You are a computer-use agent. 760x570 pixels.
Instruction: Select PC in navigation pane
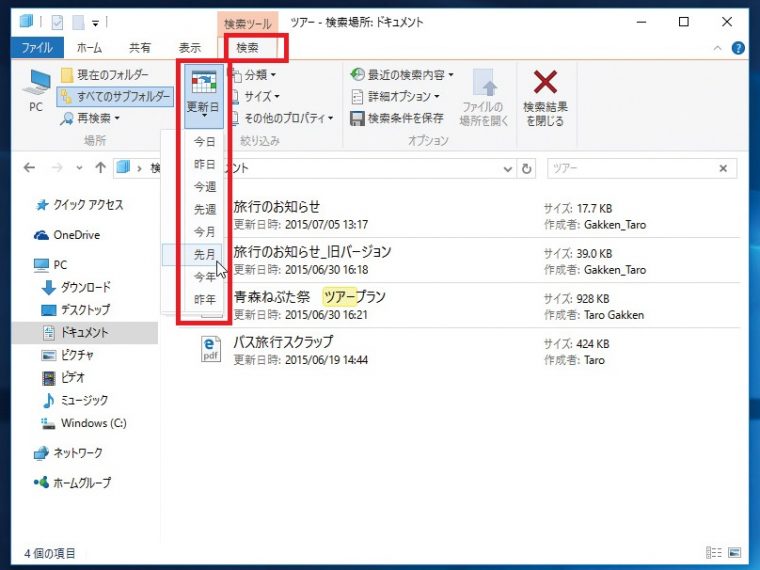click(x=50, y=265)
